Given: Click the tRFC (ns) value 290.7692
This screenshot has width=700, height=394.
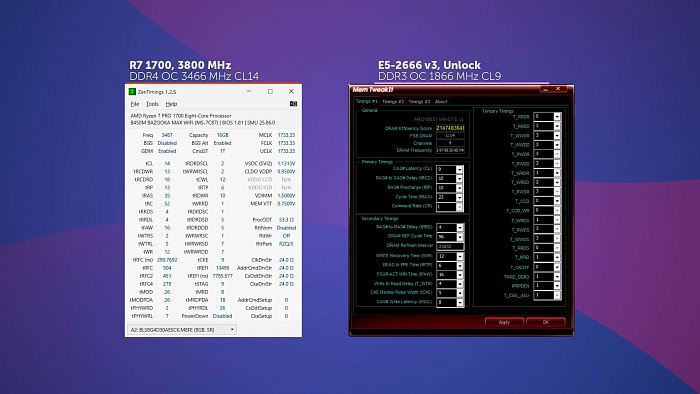Looking at the screenshot, I should [167, 260].
